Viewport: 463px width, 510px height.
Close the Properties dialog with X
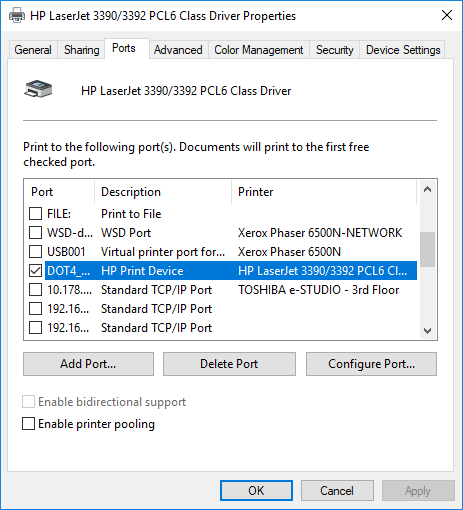pos(447,15)
